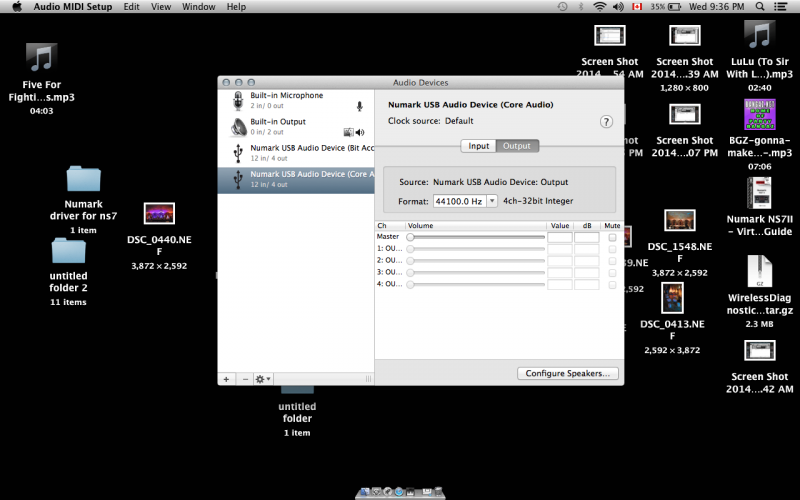Open help with the question mark button

pyautogui.click(x=606, y=122)
